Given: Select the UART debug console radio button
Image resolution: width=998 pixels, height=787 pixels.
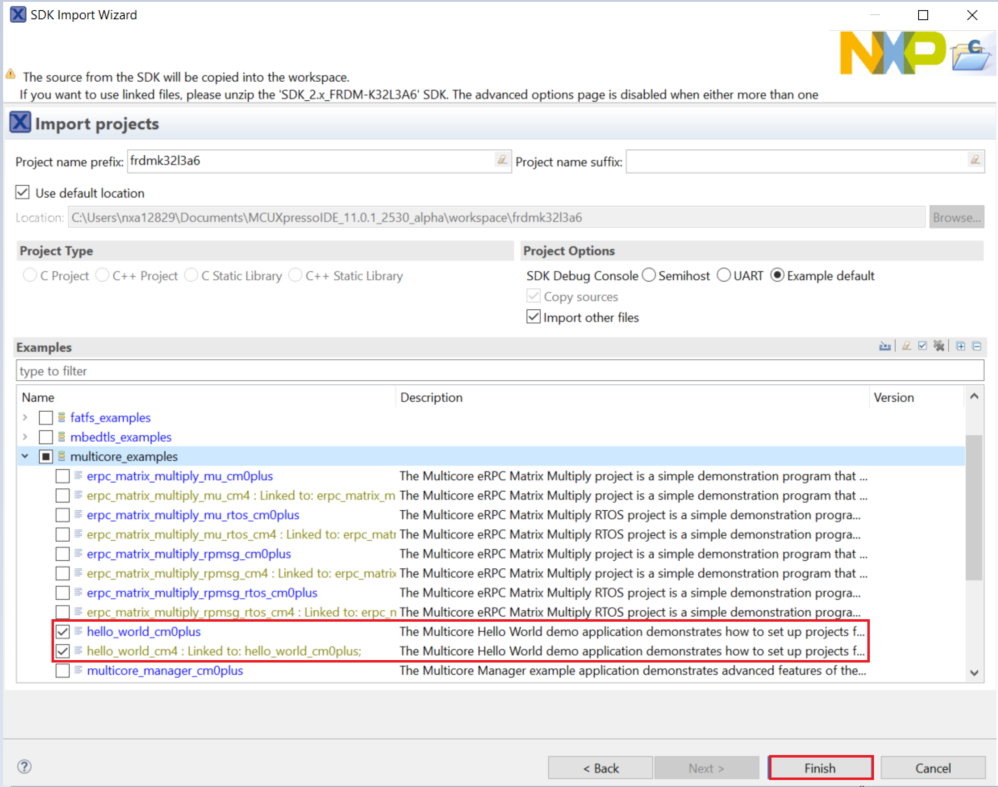Looking at the screenshot, I should [x=724, y=276].
